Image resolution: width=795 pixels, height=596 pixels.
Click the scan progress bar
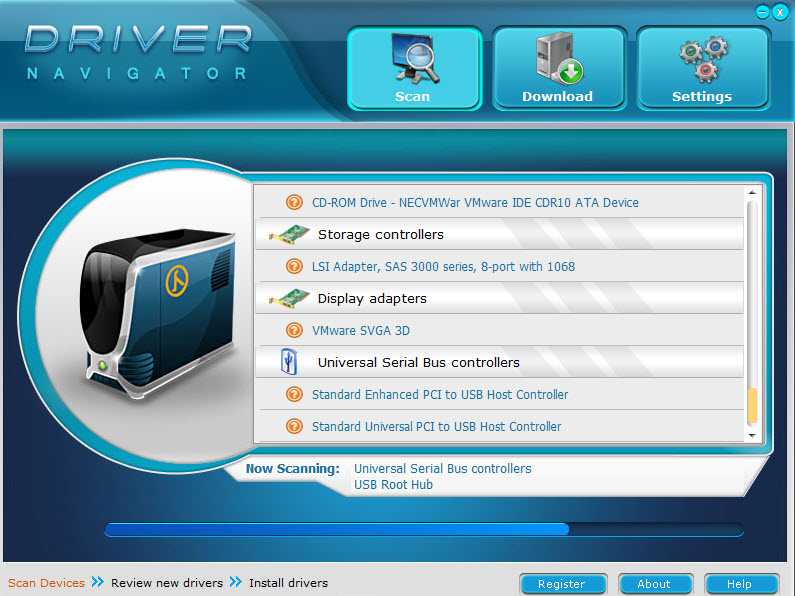pyautogui.click(x=424, y=530)
